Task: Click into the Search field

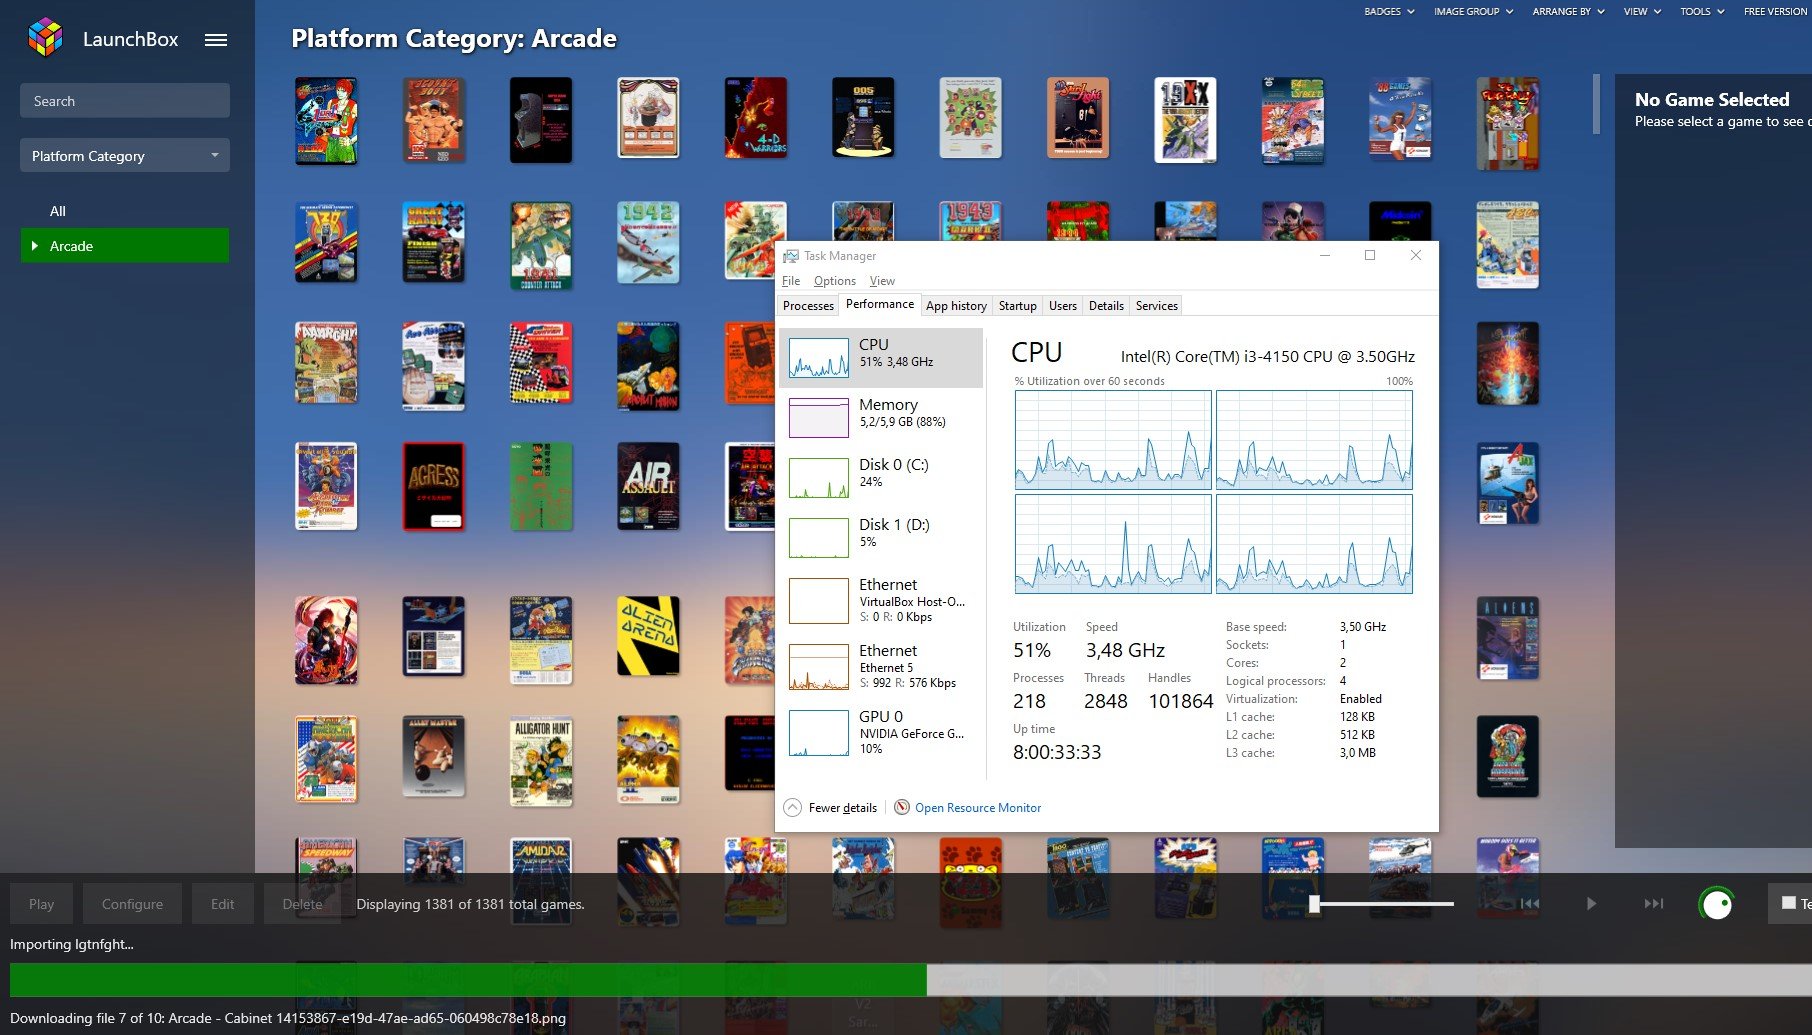Action: [x=125, y=101]
